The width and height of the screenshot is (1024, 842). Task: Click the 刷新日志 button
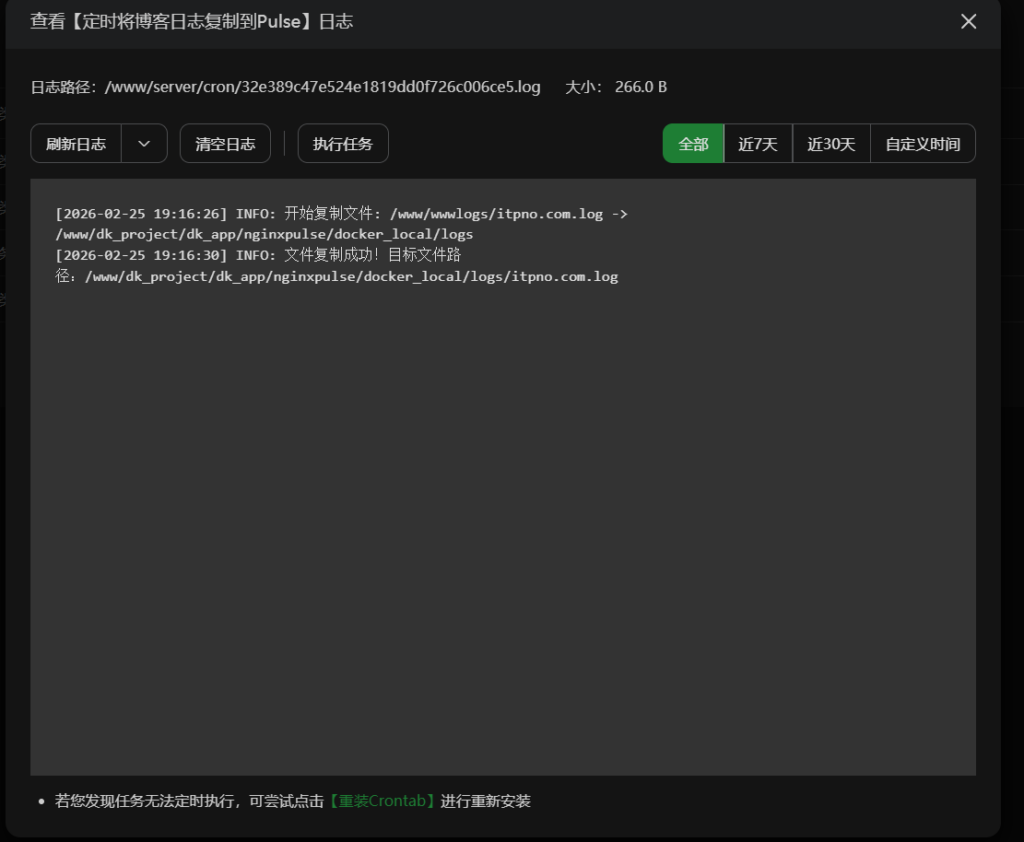point(76,144)
